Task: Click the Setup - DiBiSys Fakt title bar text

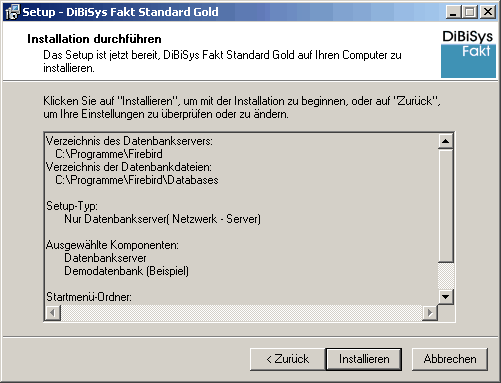Action: tap(120, 12)
